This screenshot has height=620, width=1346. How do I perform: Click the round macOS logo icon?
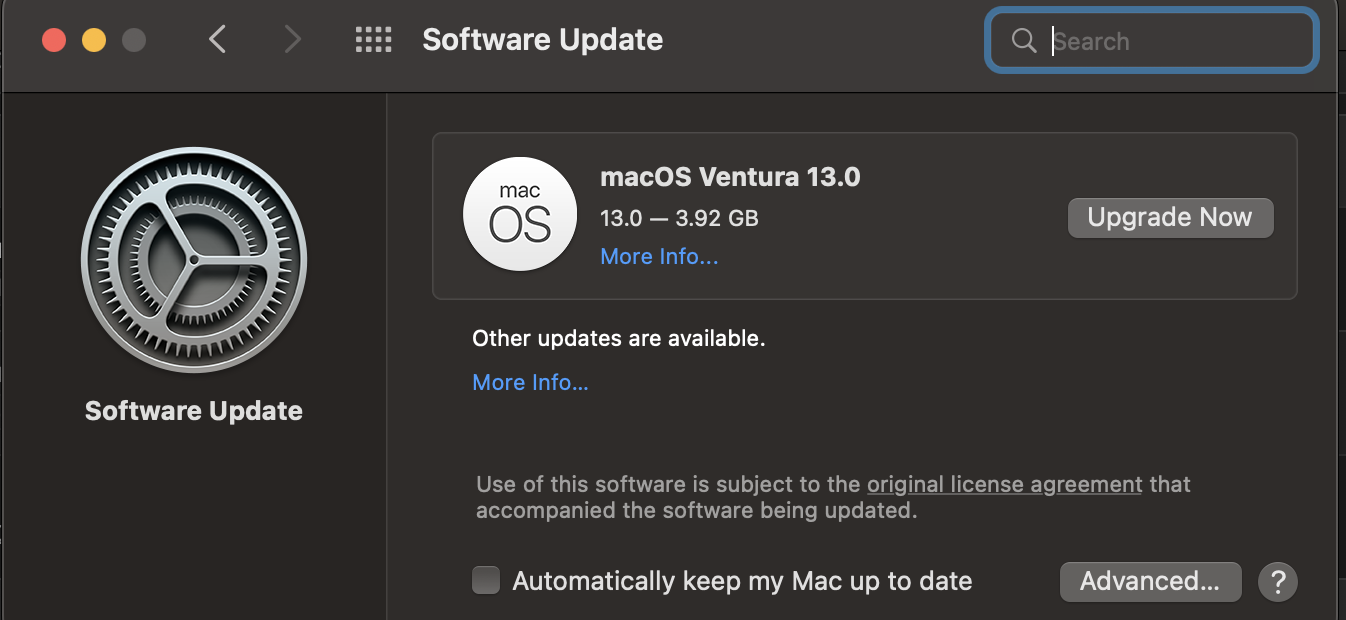[520, 215]
